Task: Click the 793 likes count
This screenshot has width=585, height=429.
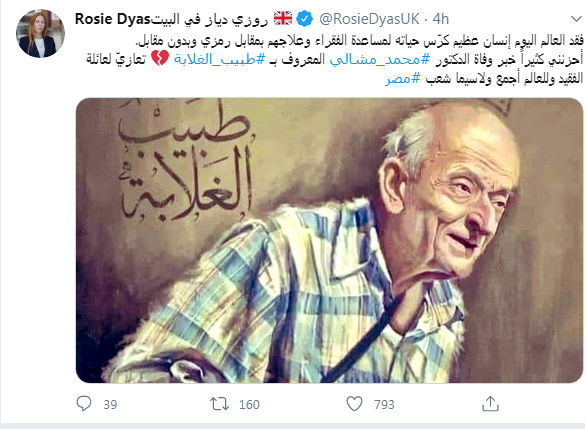Action: pyautogui.click(x=384, y=404)
